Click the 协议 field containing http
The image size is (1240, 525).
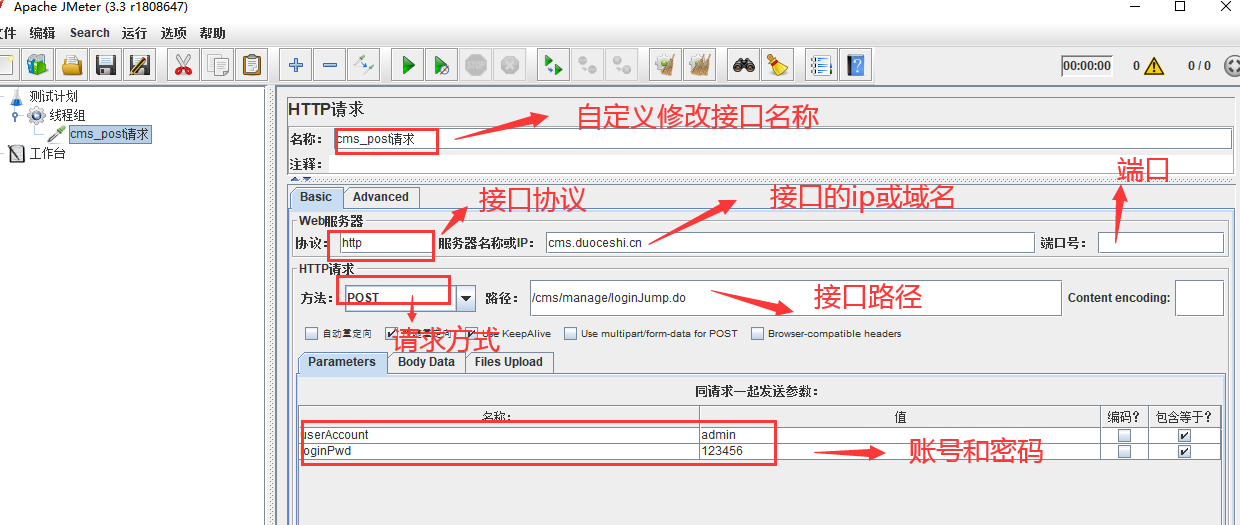tap(386, 242)
